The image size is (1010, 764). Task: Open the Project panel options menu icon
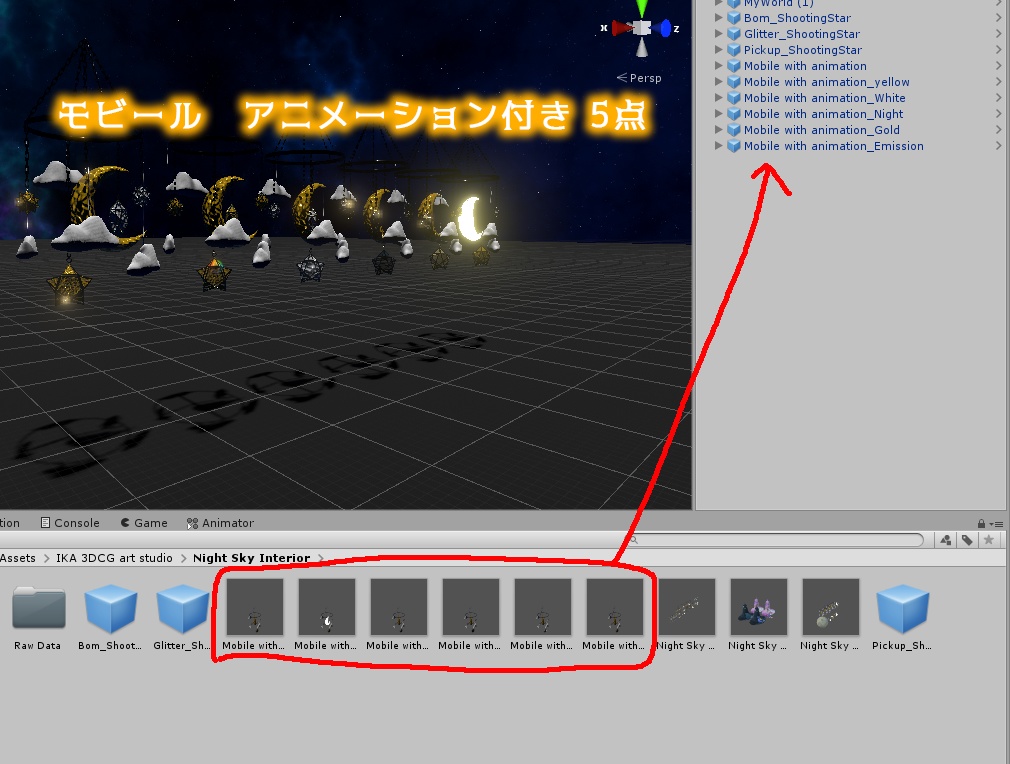[x=998, y=522]
